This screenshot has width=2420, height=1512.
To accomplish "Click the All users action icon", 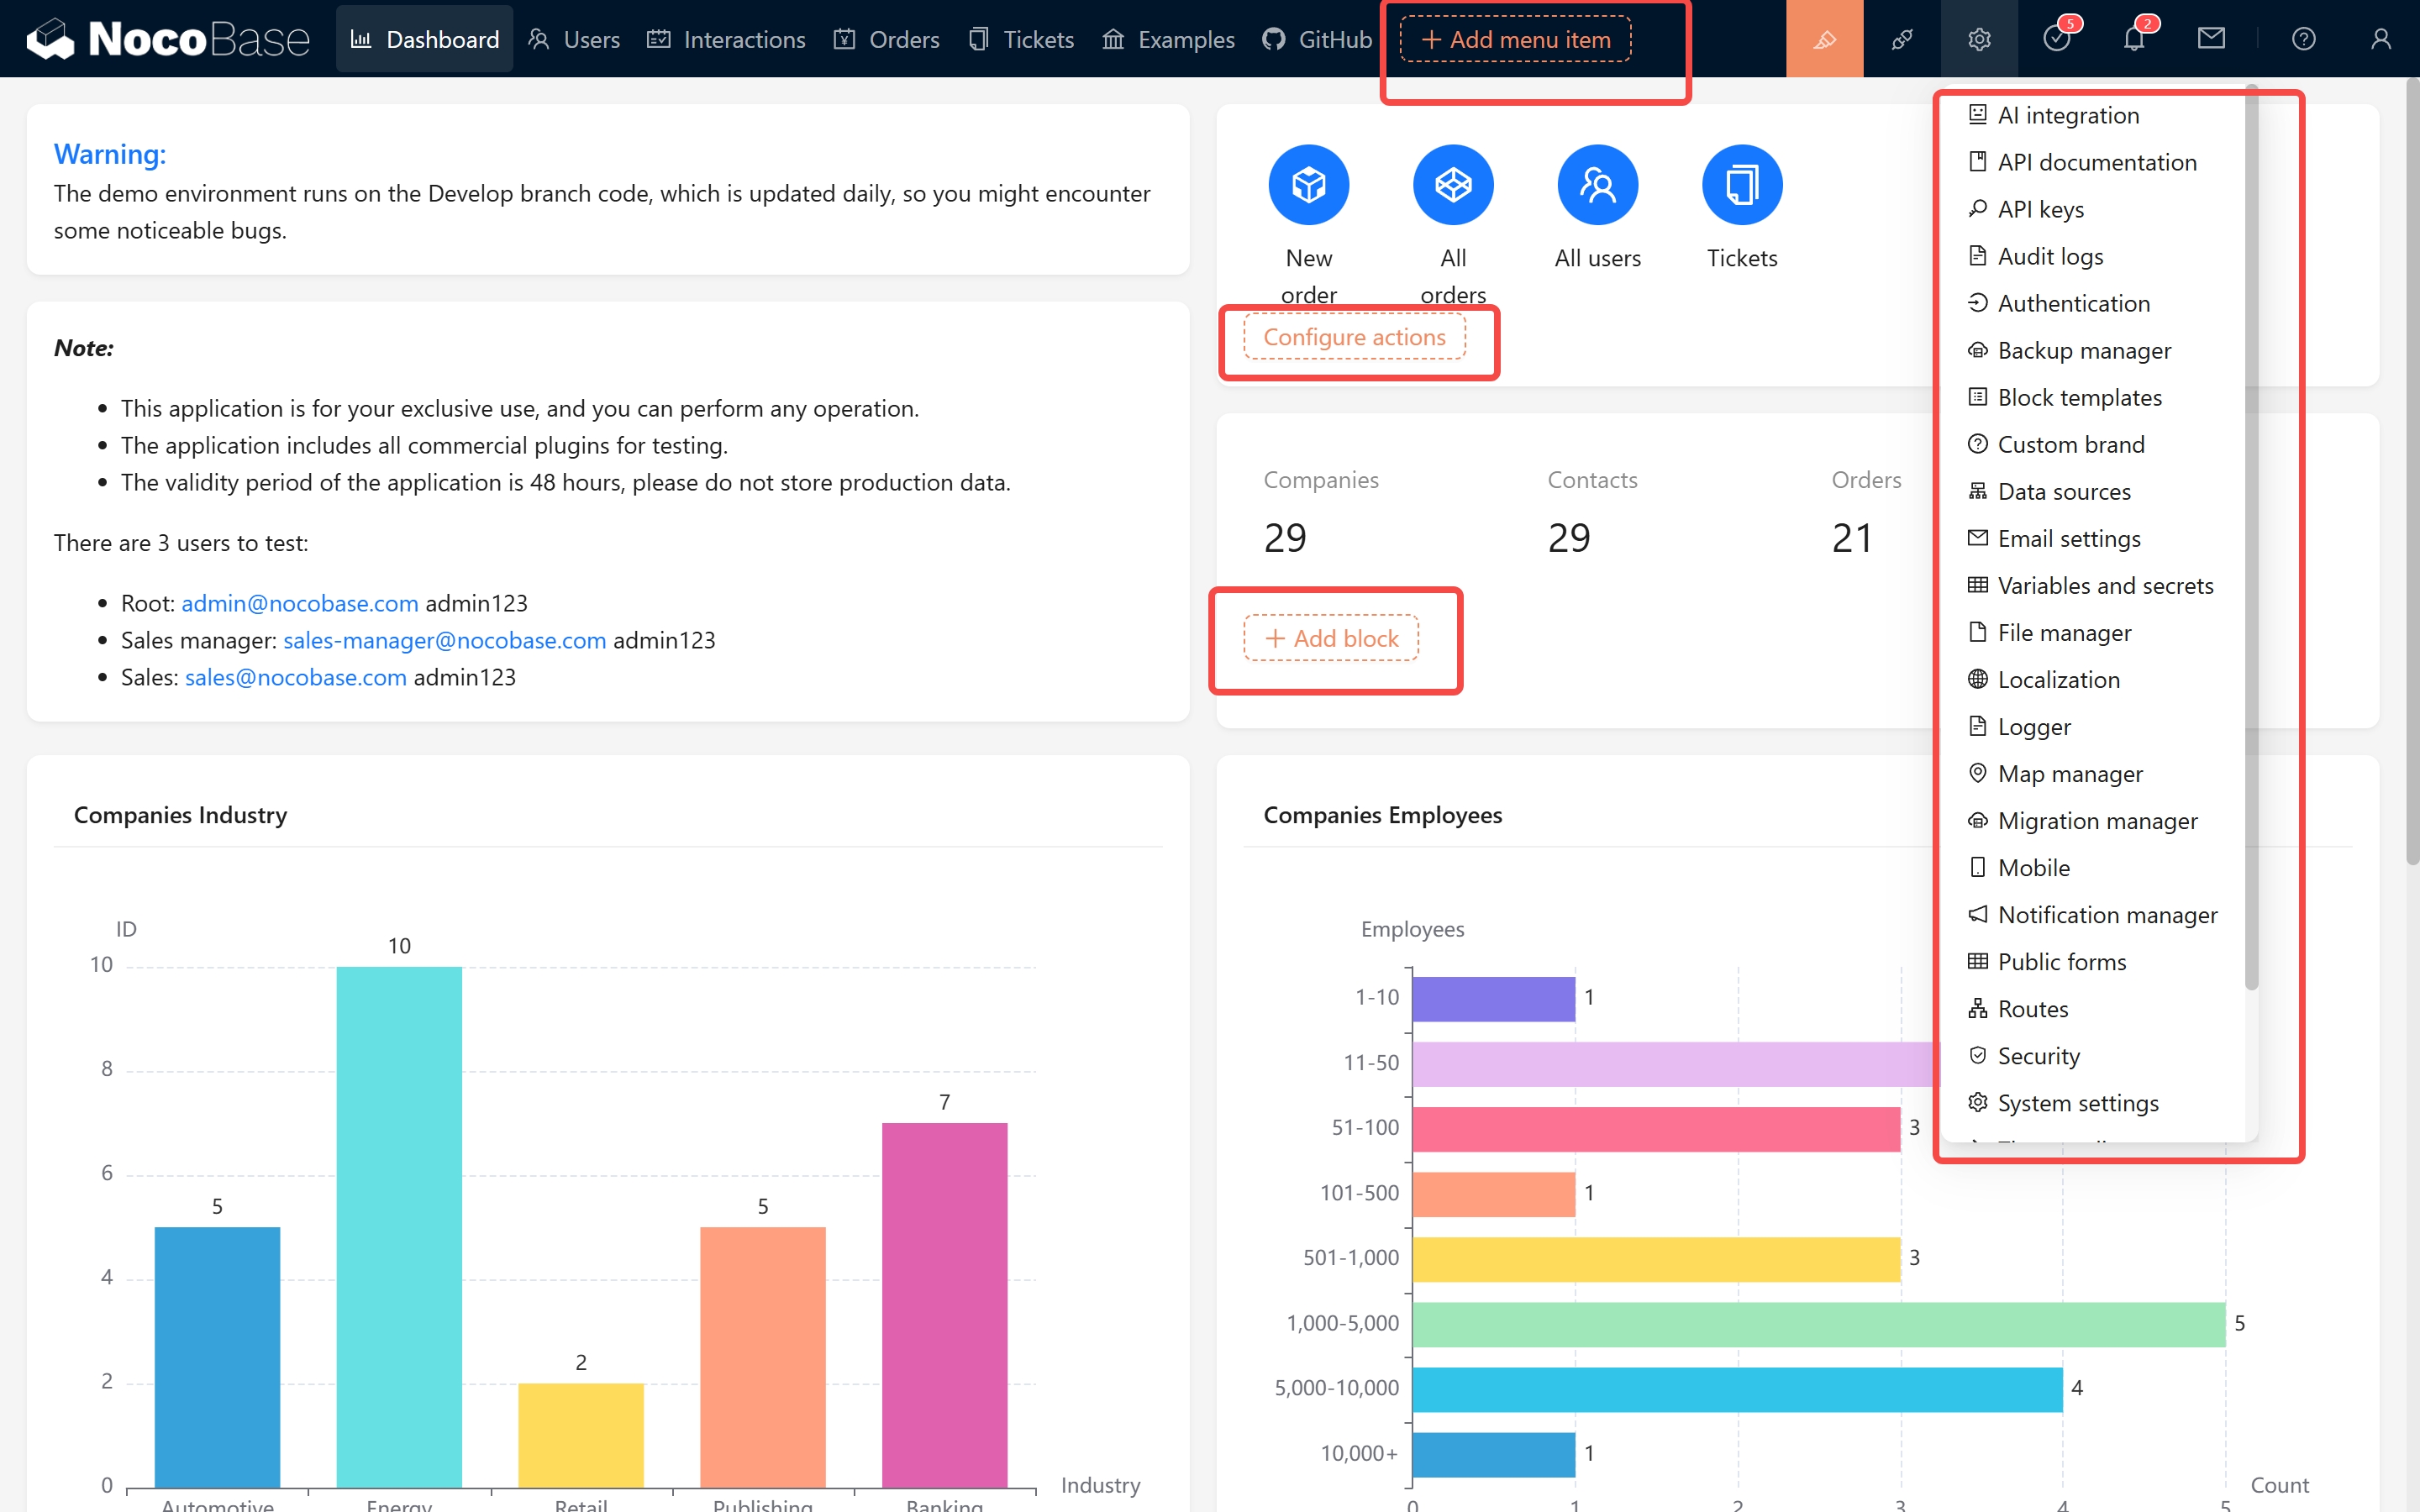I will tap(1597, 185).
